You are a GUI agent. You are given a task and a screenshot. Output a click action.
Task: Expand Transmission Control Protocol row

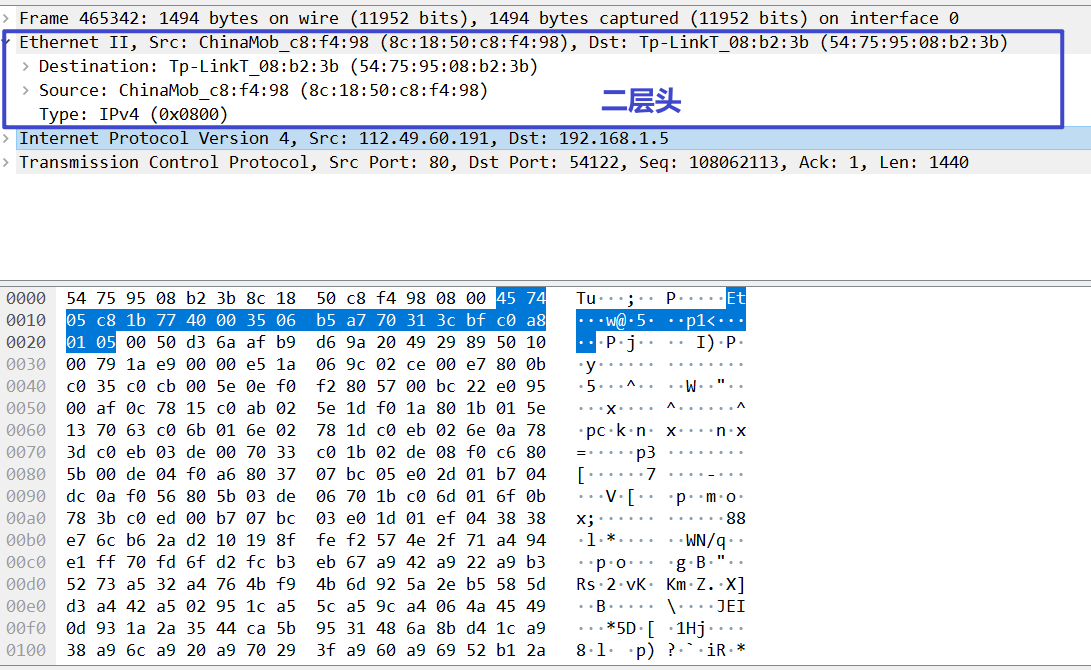[x=6, y=163]
